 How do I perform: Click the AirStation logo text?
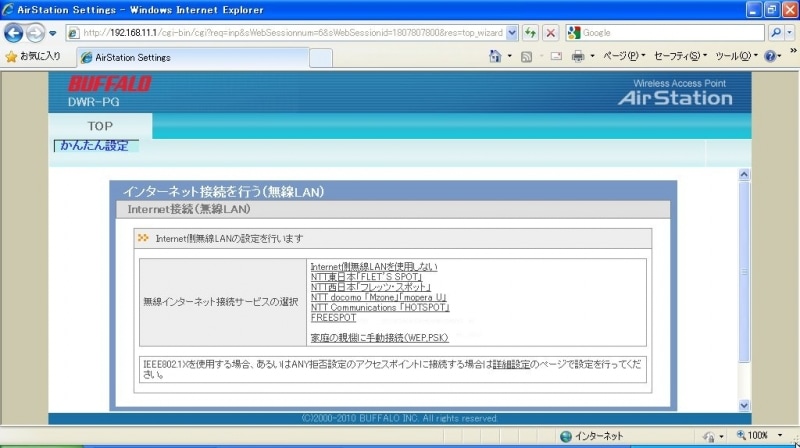[674, 98]
